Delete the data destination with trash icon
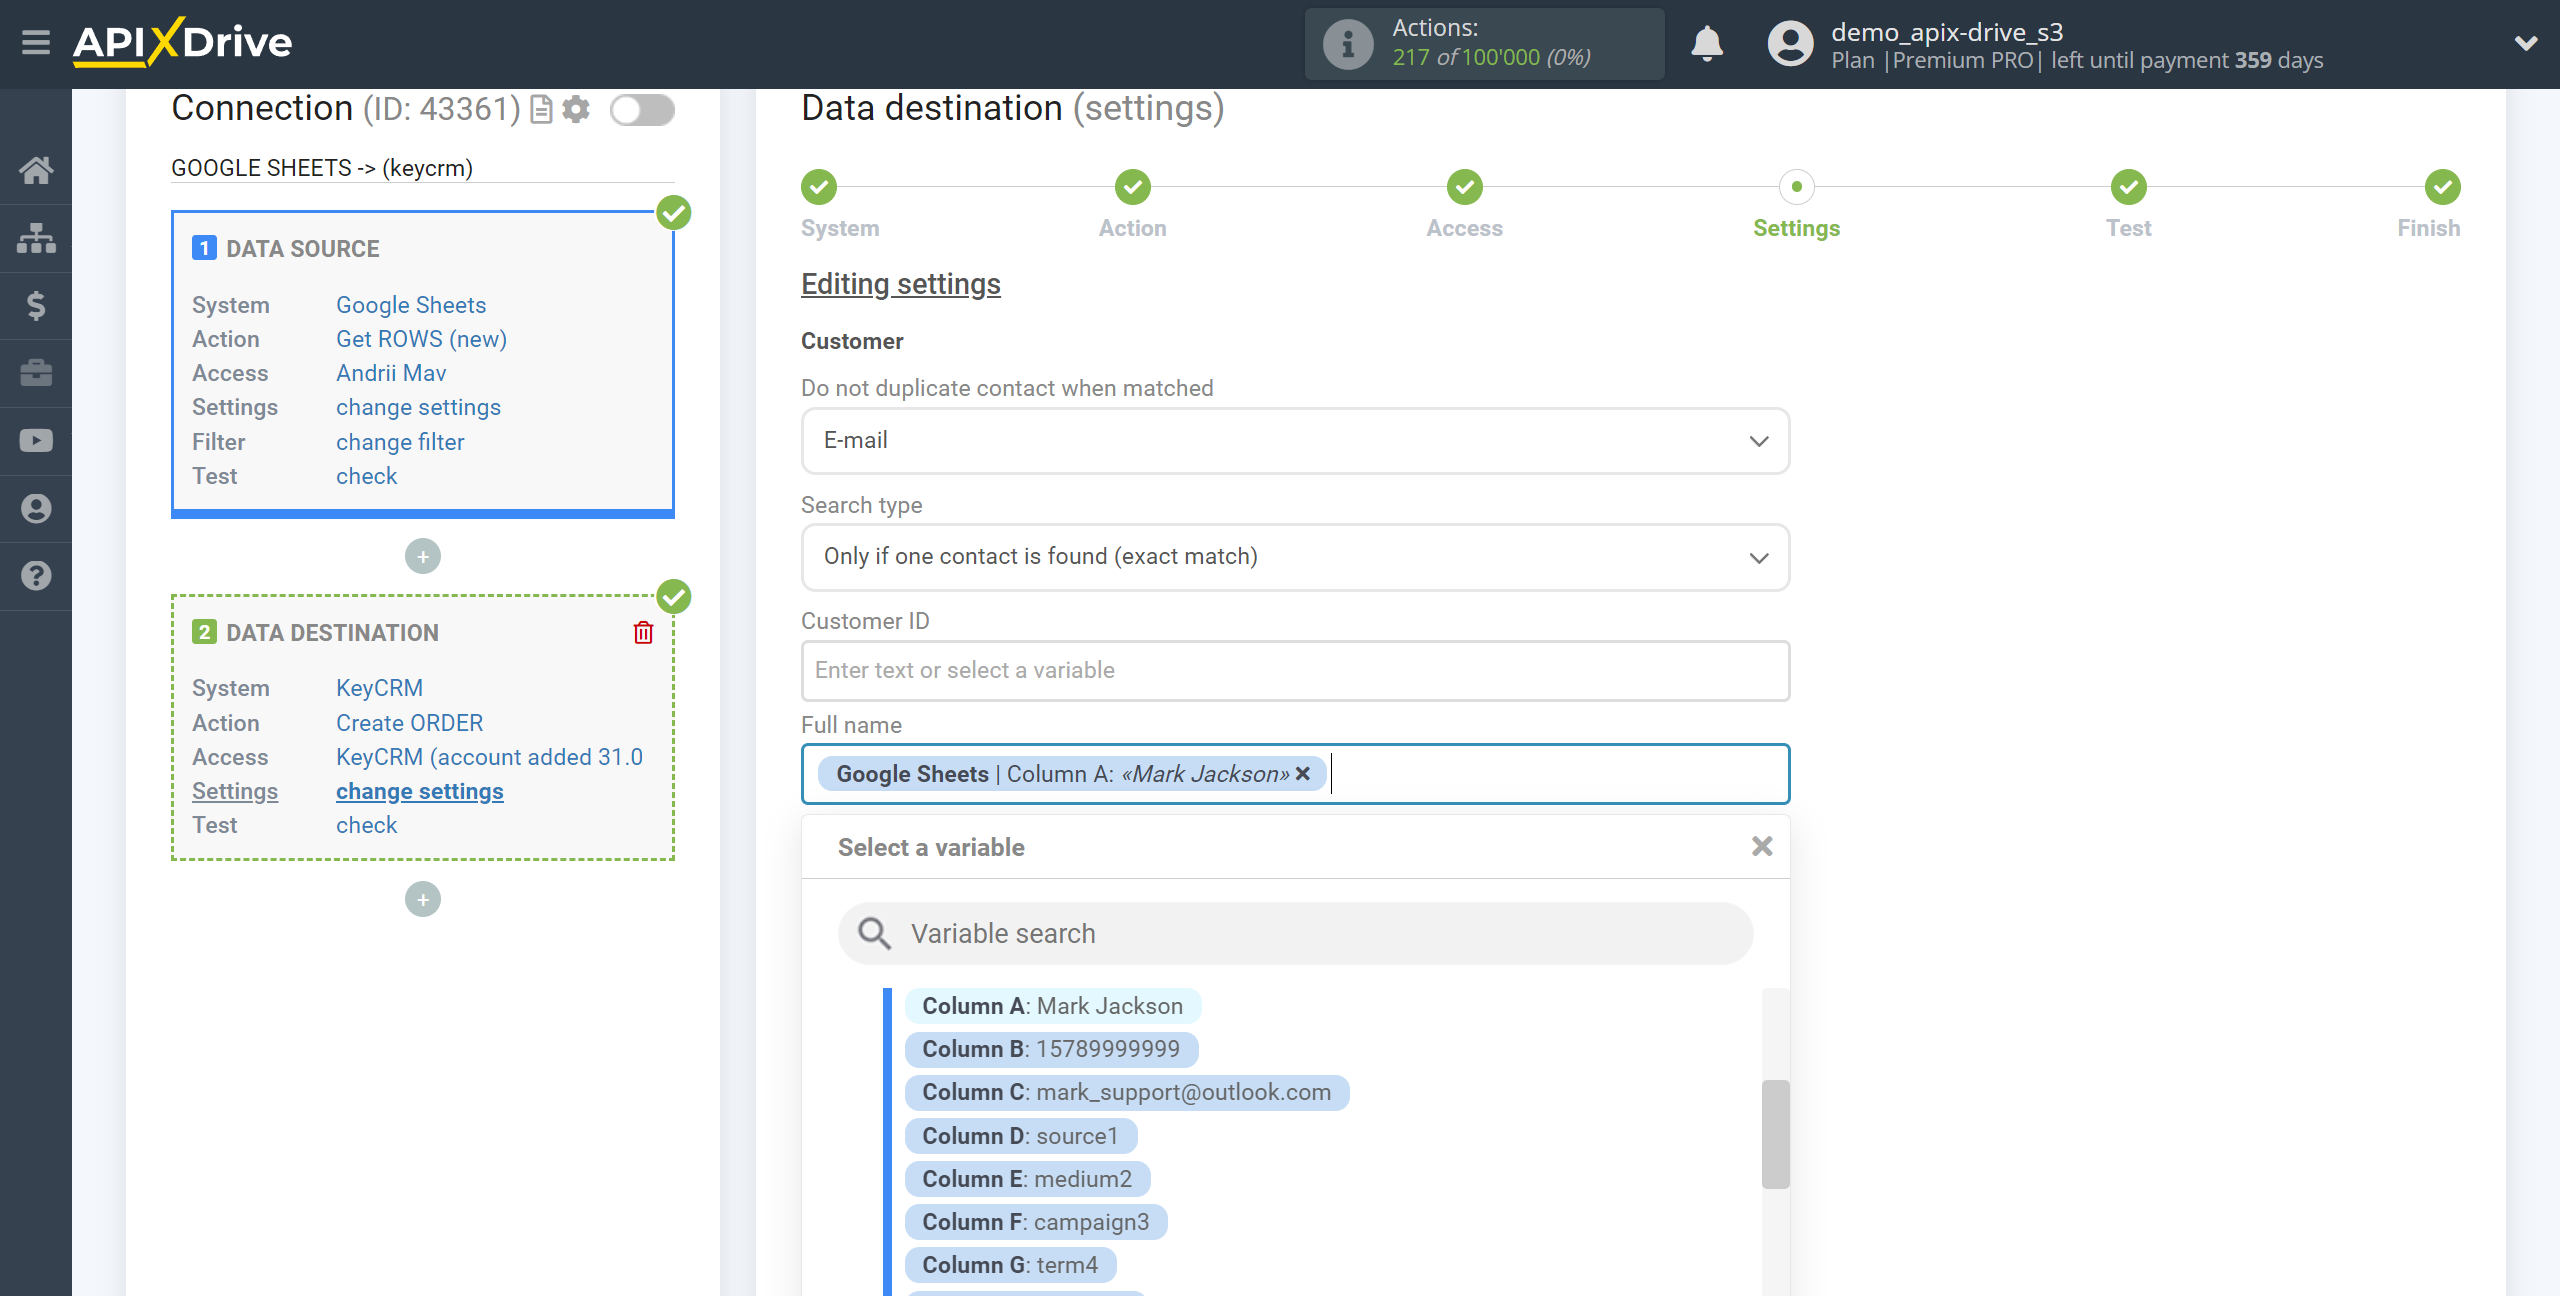The image size is (2560, 1296). pos(643,632)
